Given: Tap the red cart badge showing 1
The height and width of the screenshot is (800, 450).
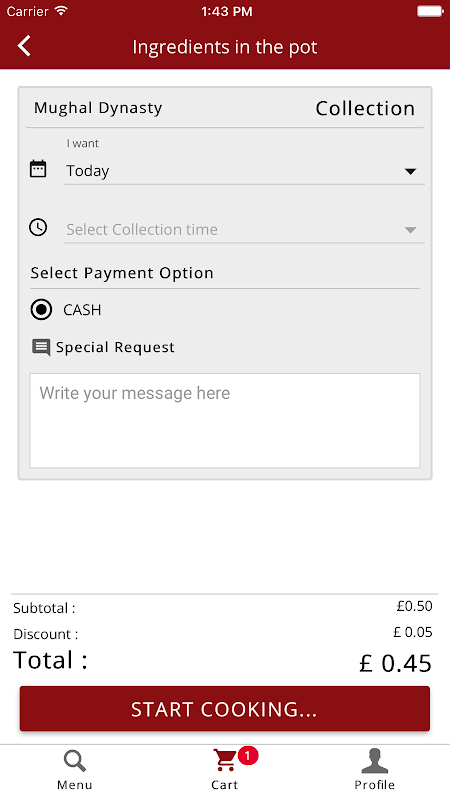Looking at the screenshot, I should (x=248, y=756).
